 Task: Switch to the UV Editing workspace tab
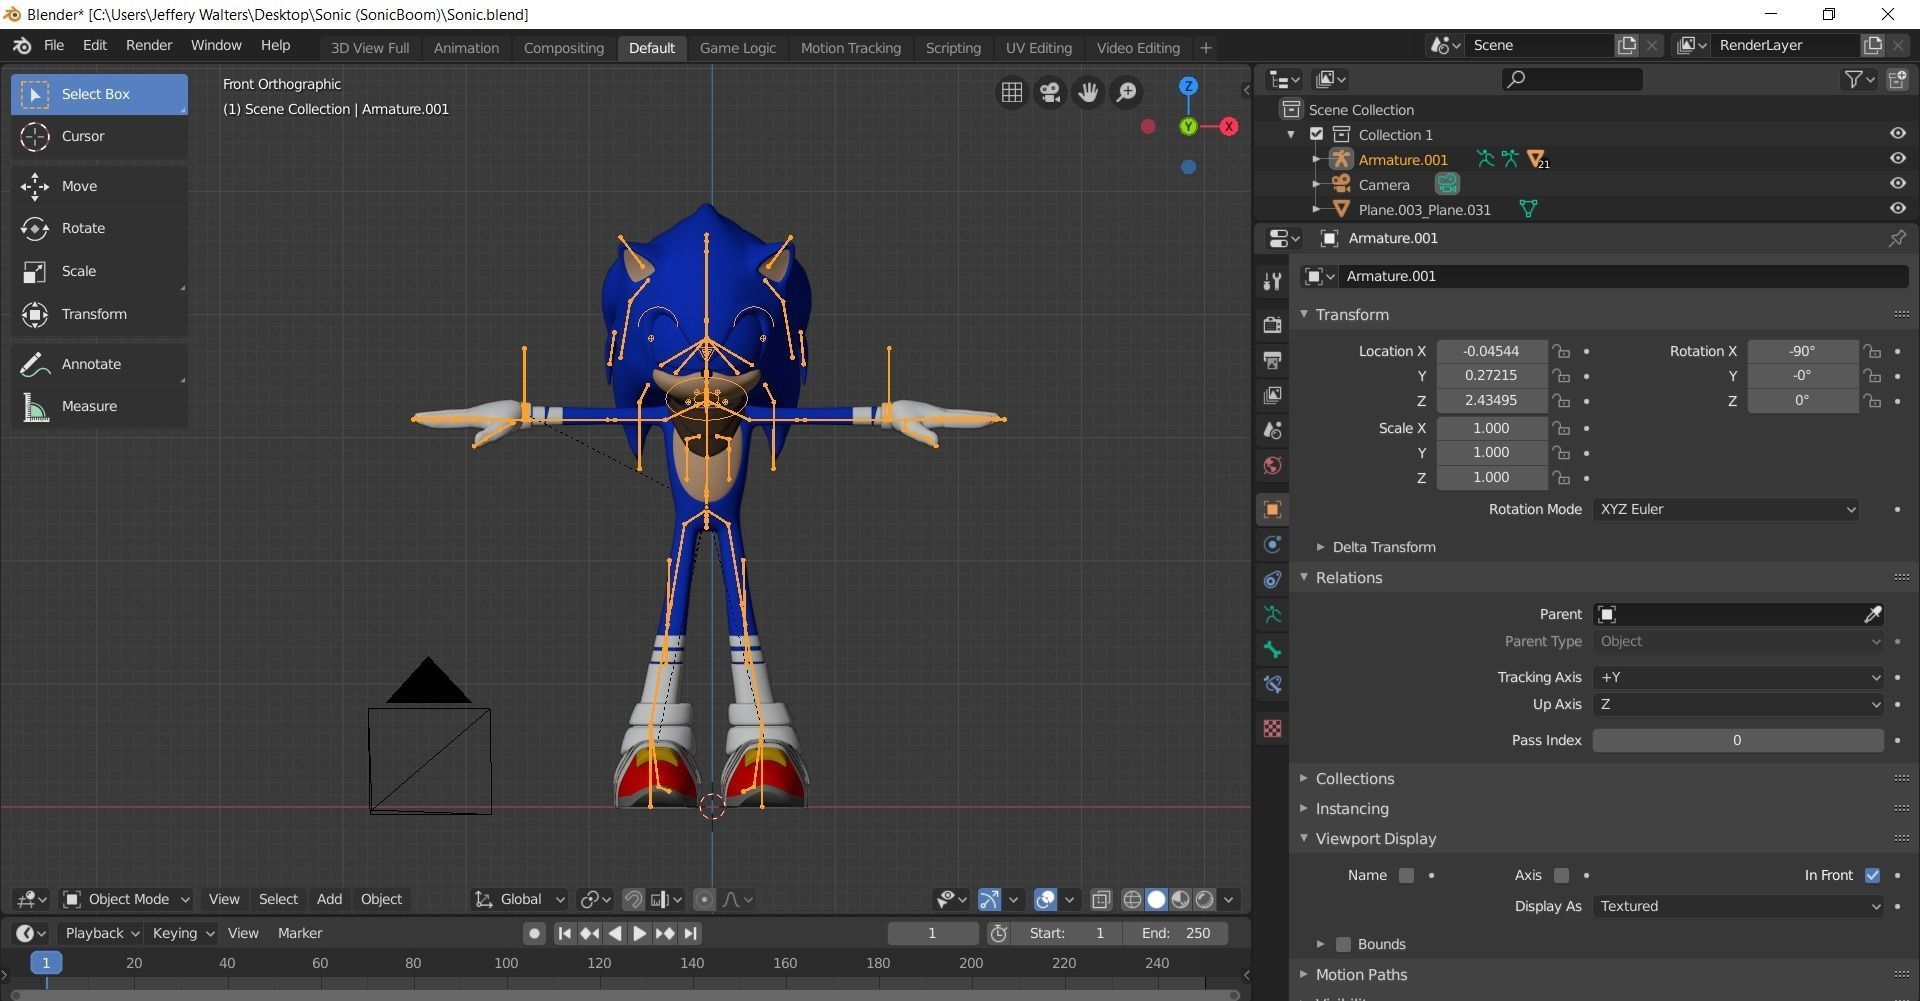coord(1038,47)
